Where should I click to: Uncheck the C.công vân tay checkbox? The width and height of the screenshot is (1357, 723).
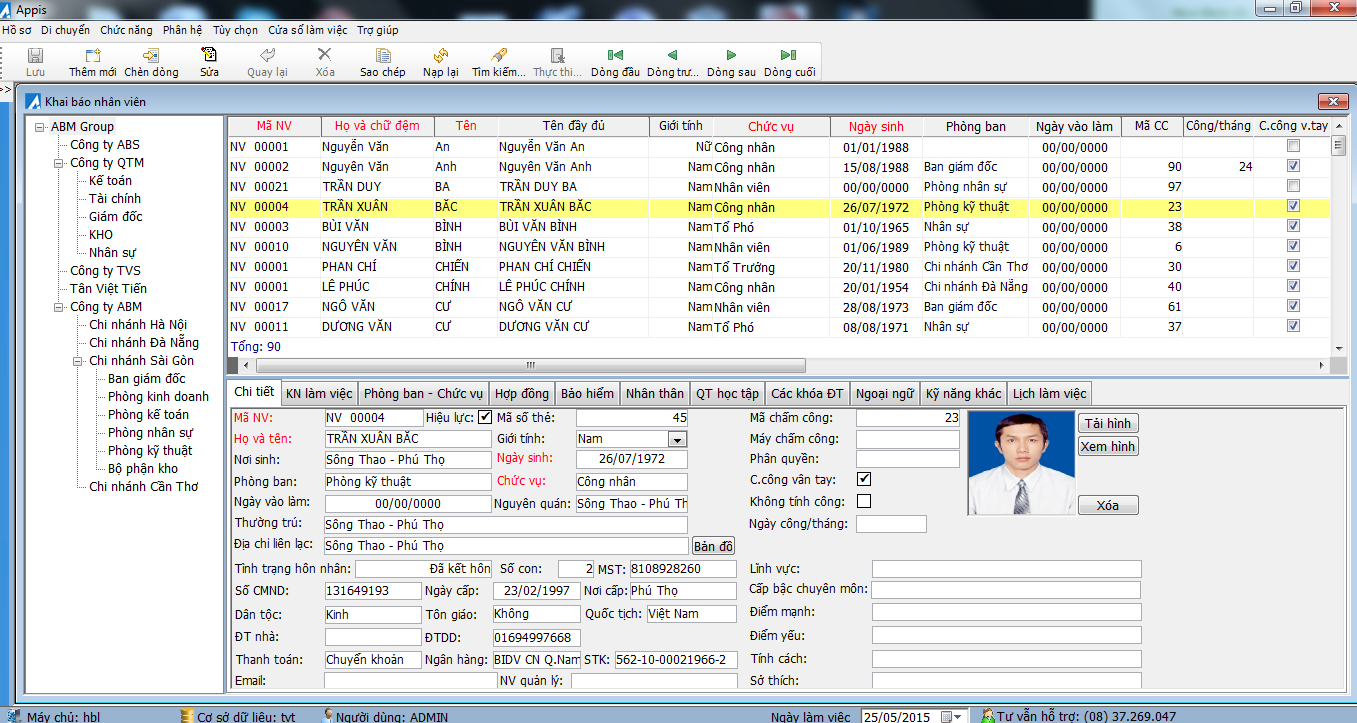pos(864,479)
